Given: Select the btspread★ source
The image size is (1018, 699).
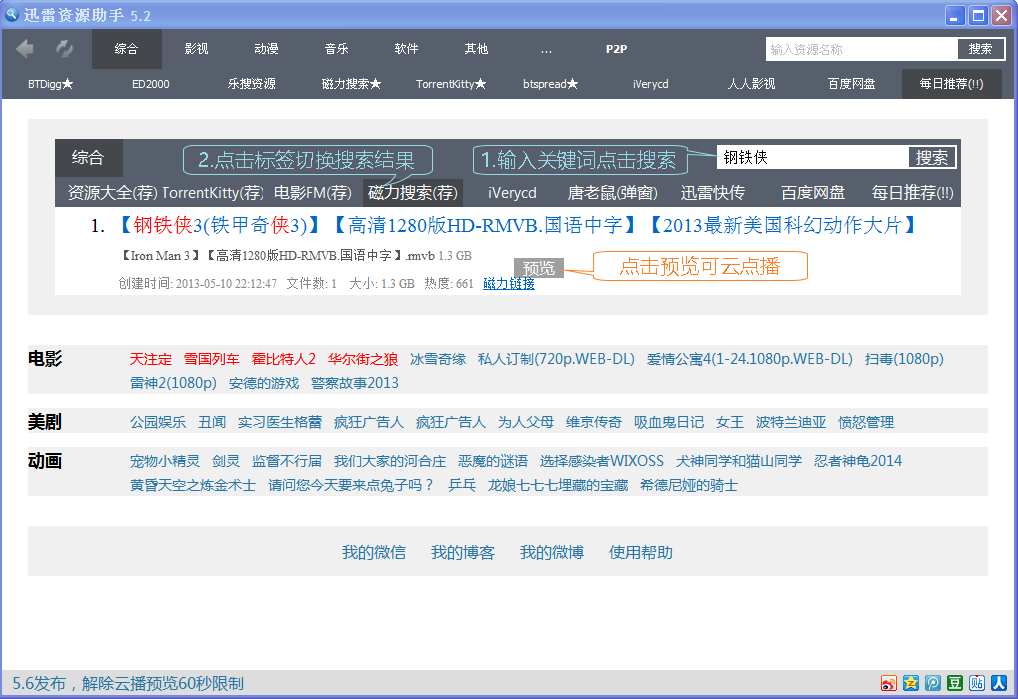Looking at the screenshot, I should click(x=551, y=84).
